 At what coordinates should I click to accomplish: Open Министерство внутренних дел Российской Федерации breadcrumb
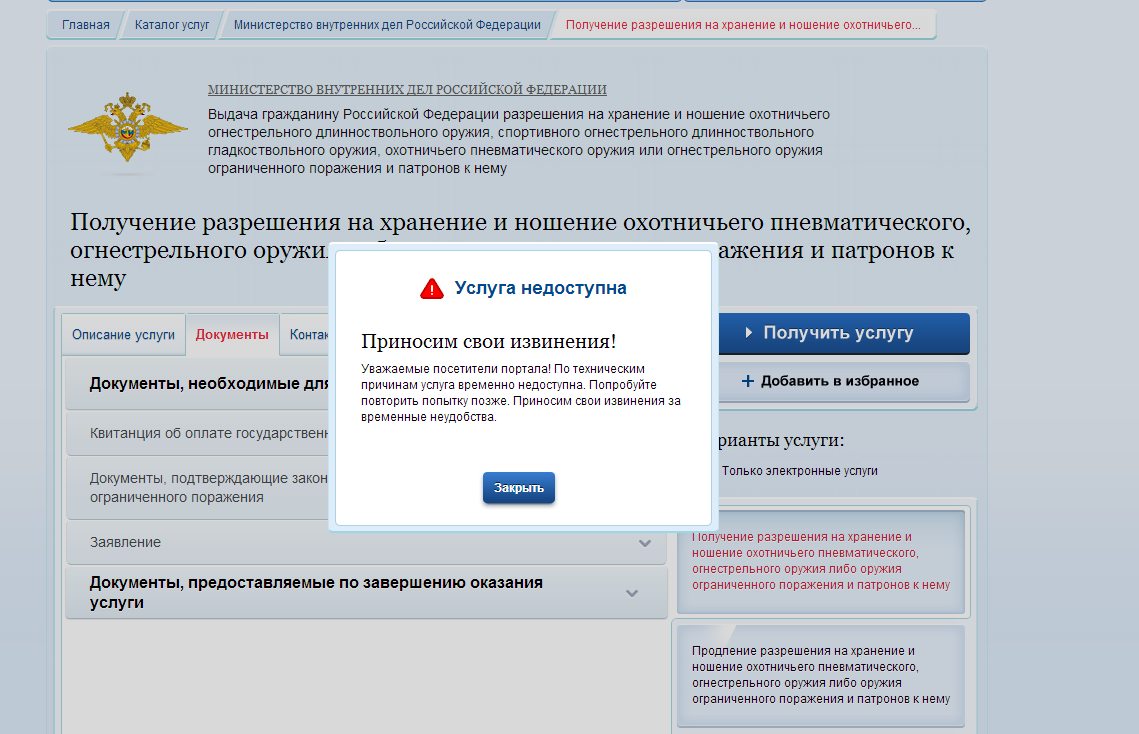point(387,25)
